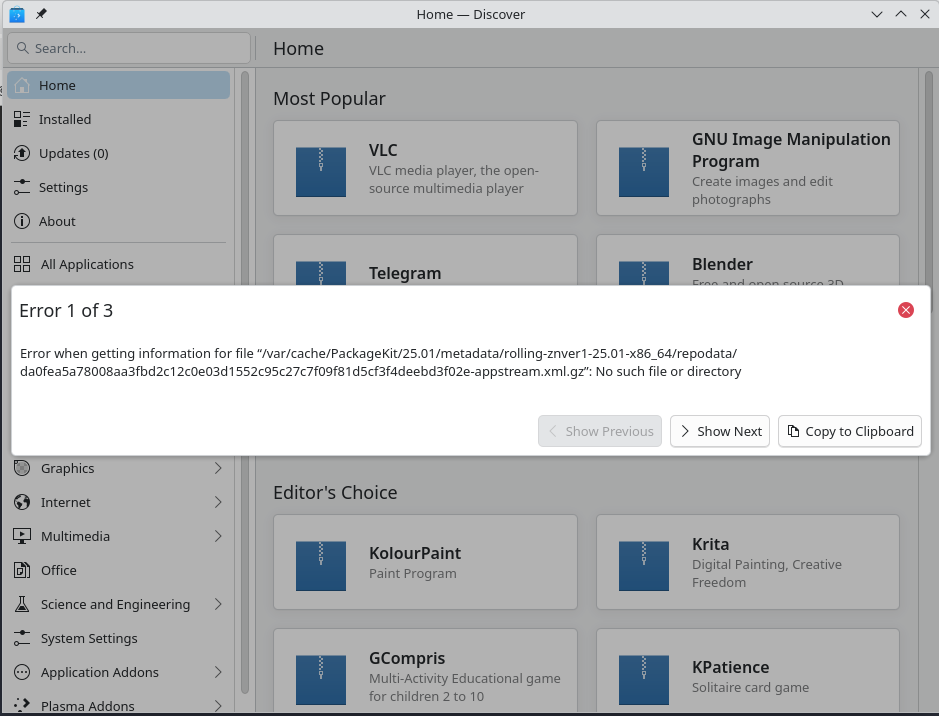The width and height of the screenshot is (939, 716).
Task: Expand the Graphics category chevron
Action: coord(218,468)
